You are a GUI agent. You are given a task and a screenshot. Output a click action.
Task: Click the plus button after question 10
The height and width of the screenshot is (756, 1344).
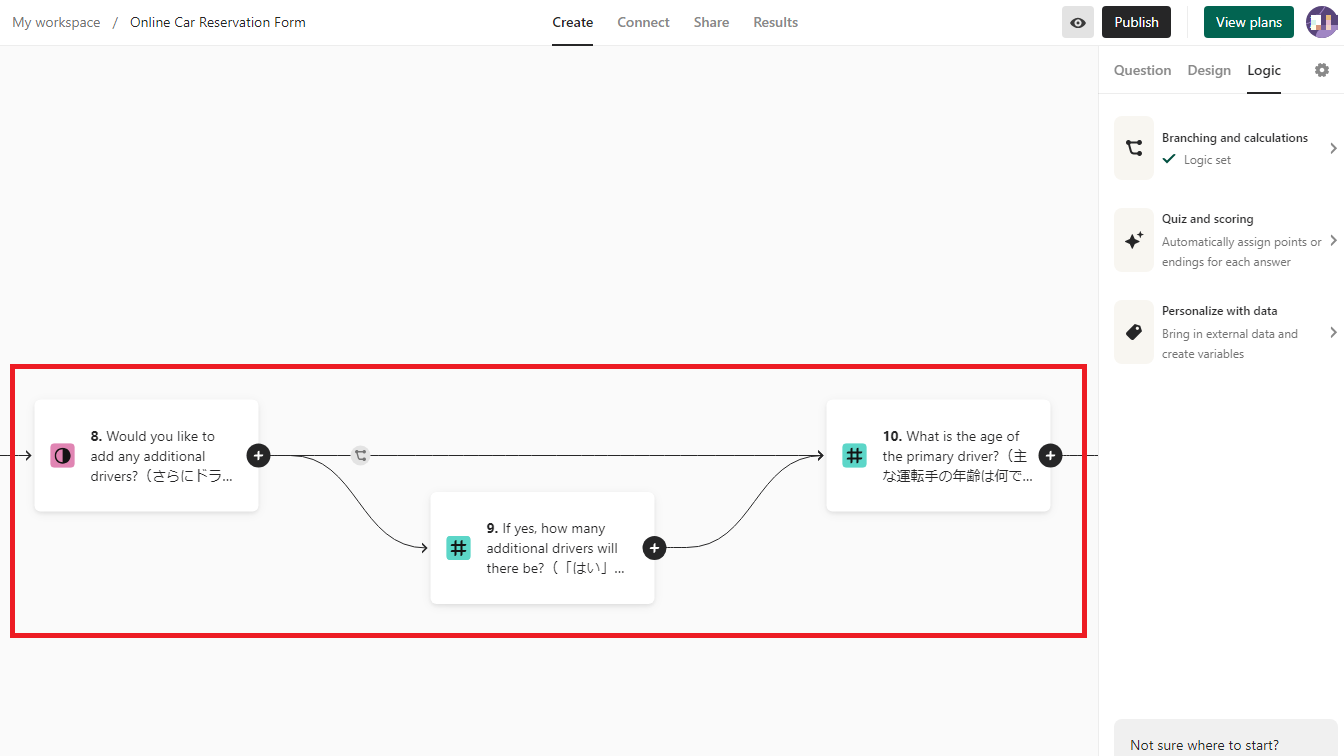(x=1050, y=455)
